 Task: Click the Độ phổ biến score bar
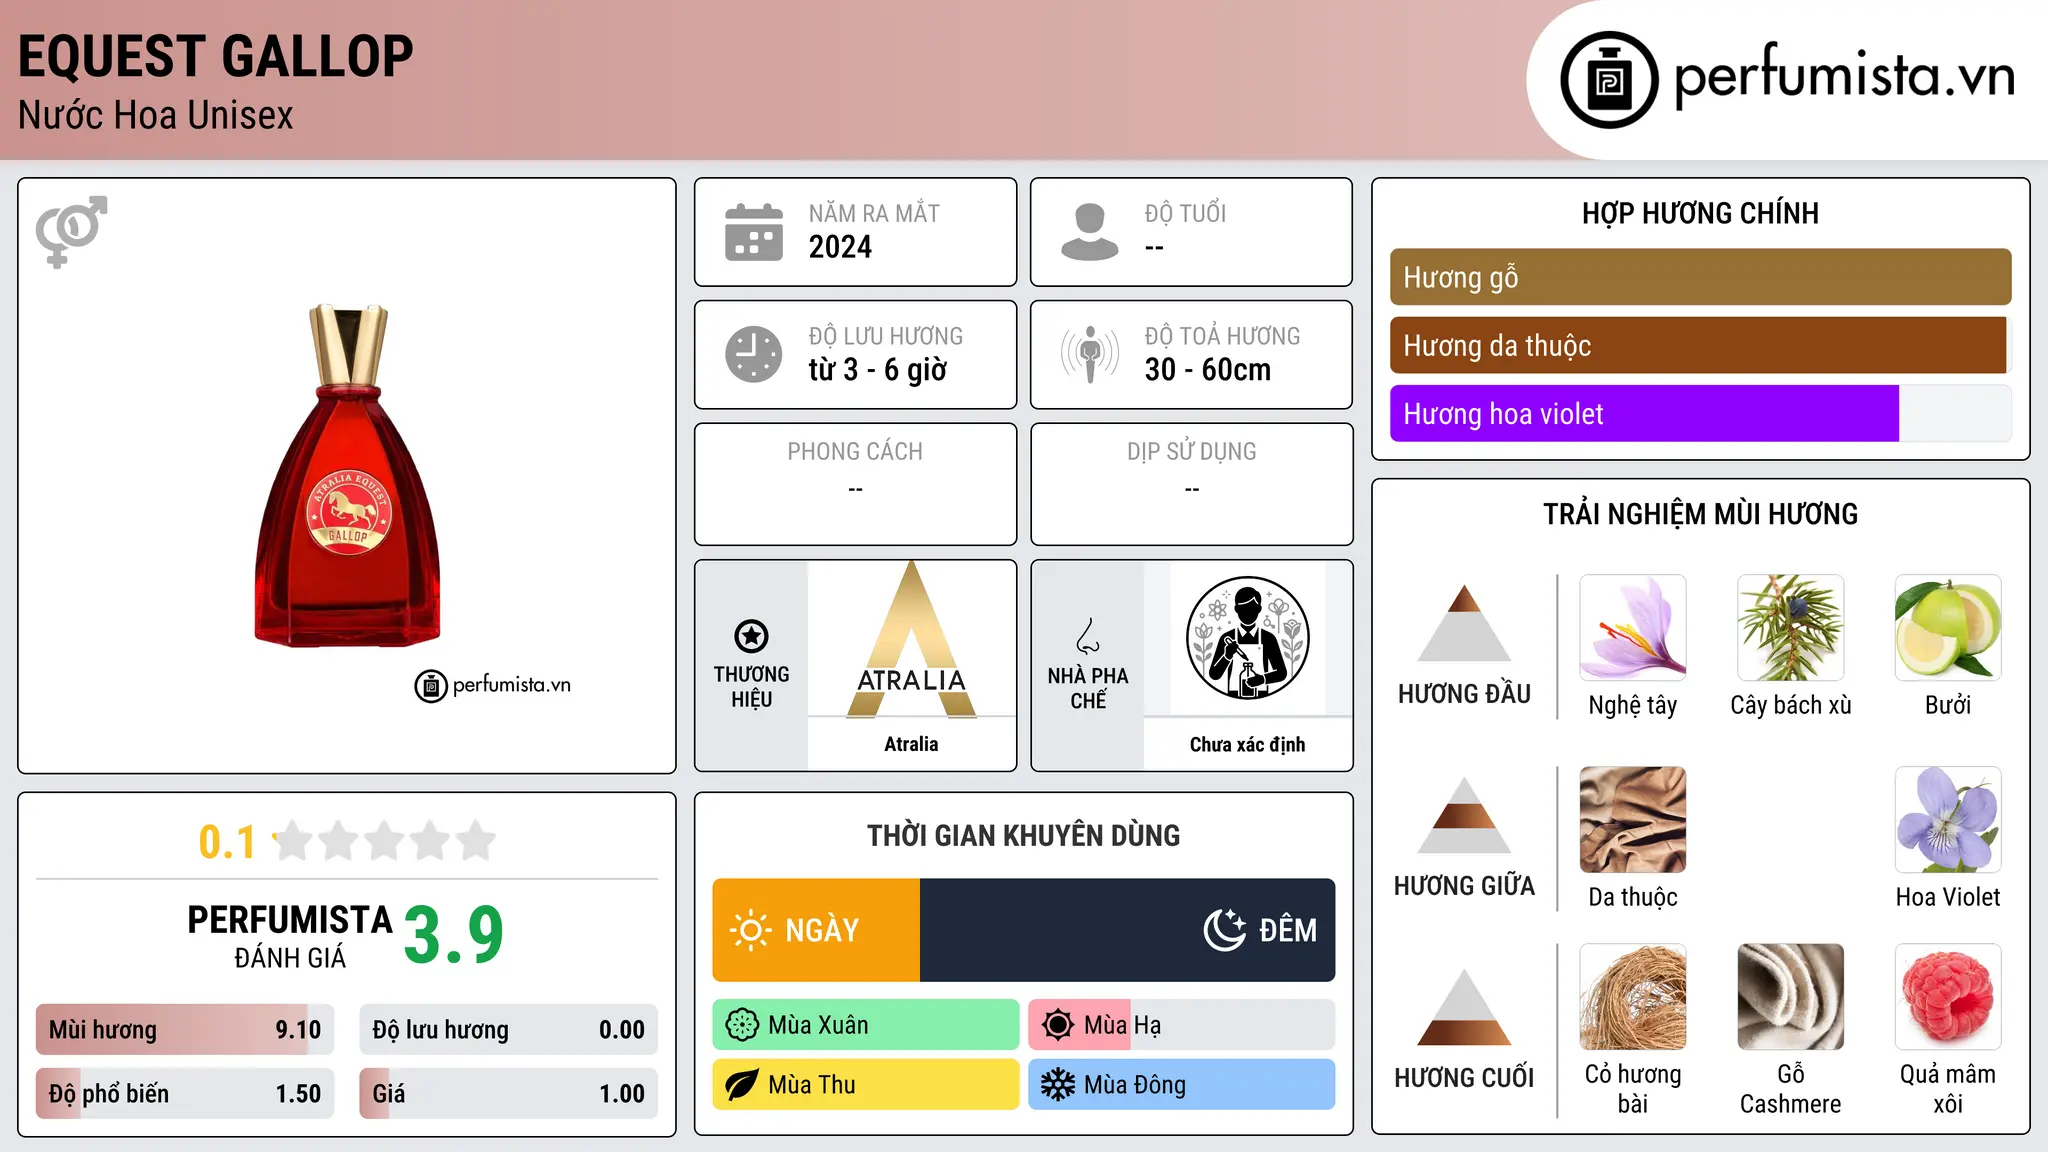[x=185, y=1094]
